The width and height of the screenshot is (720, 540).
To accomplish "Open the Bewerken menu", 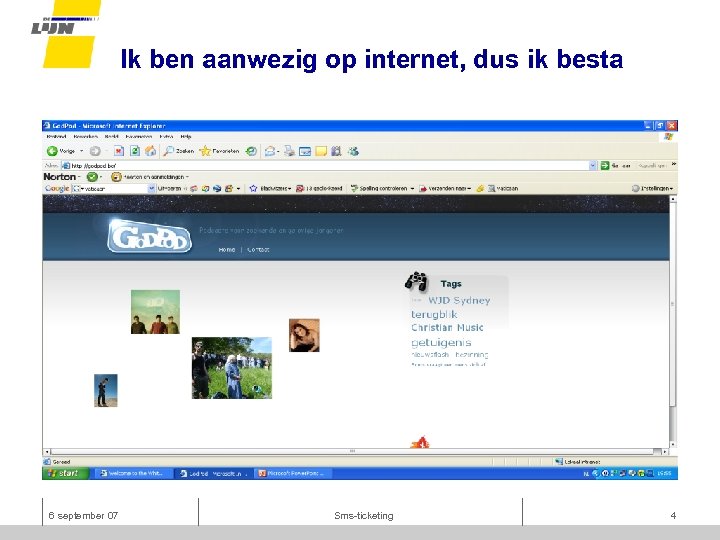I will (x=85, y=136).
